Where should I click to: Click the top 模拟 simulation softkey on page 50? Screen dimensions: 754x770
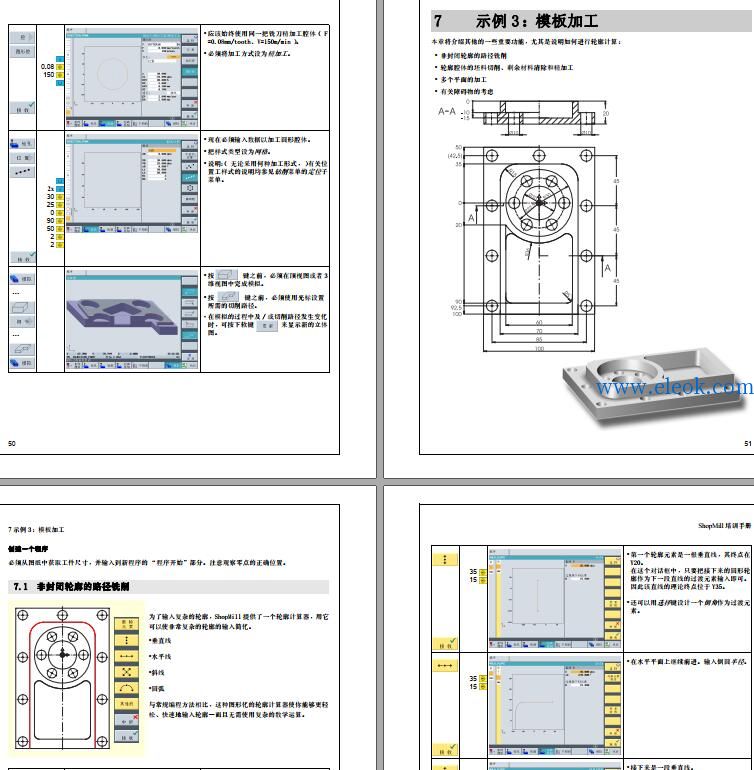pyautogui.click(x=22, y=279)
